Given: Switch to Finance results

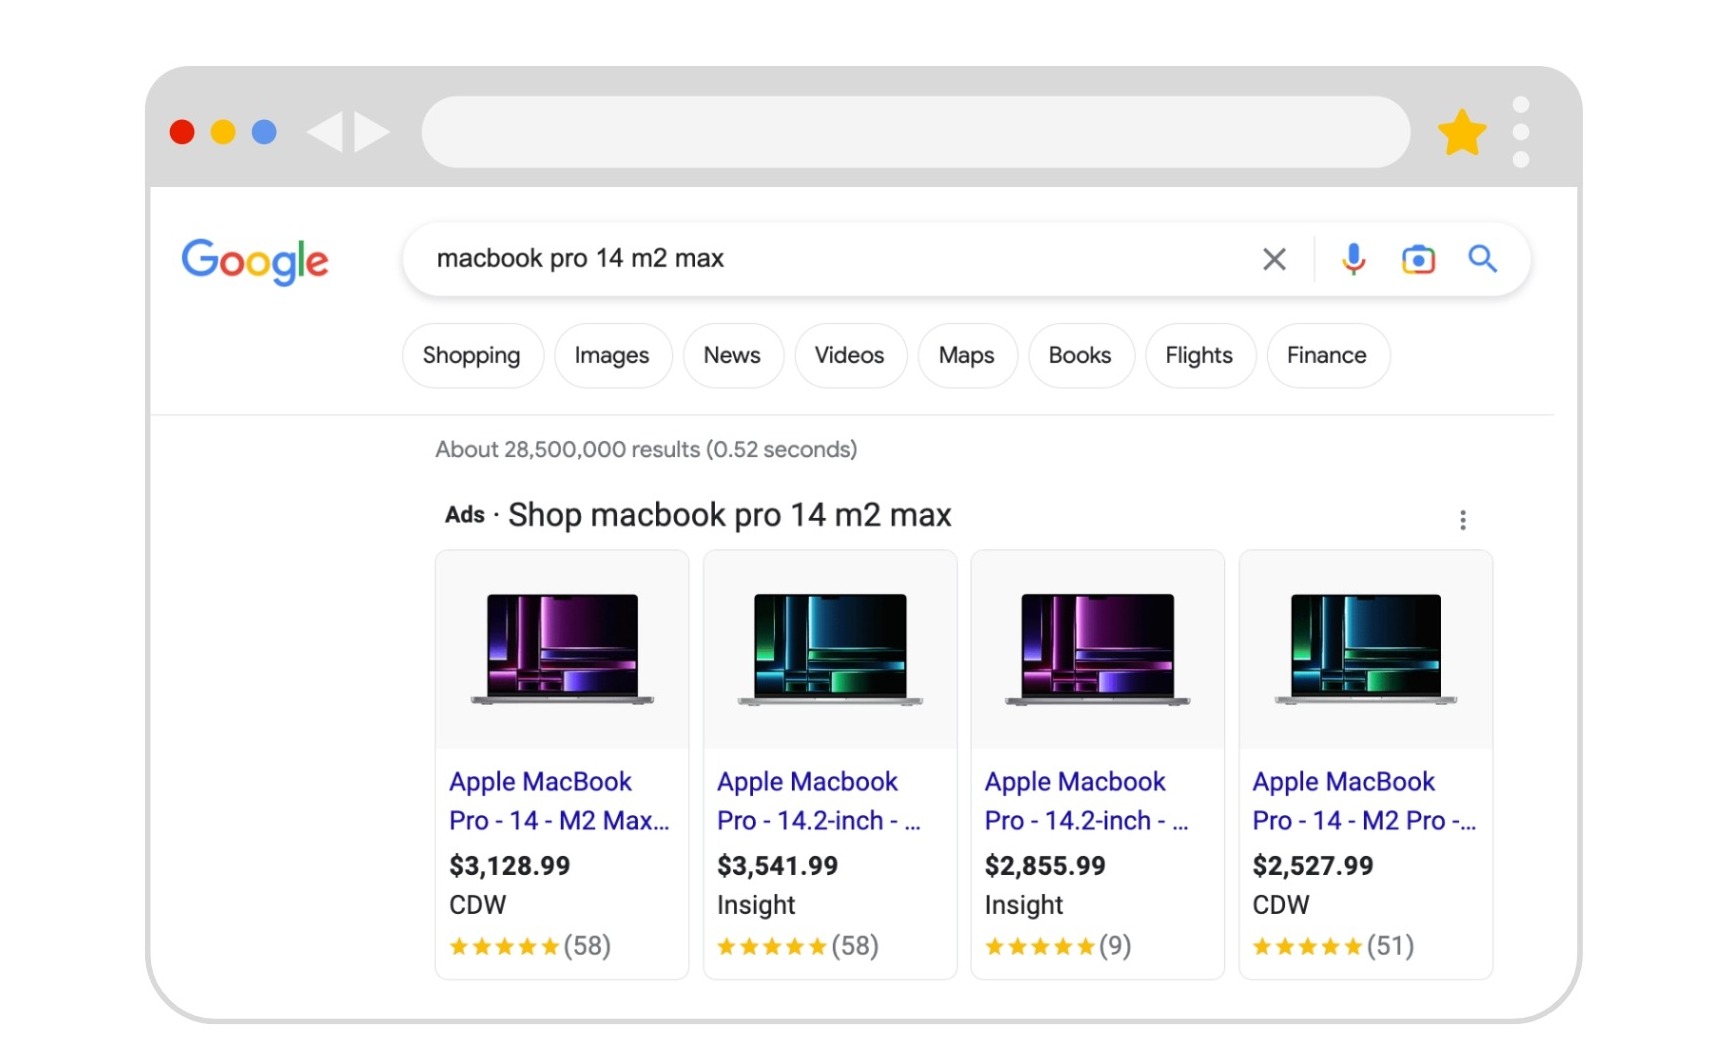Looking at the screenshot, I should point(1327,355).
